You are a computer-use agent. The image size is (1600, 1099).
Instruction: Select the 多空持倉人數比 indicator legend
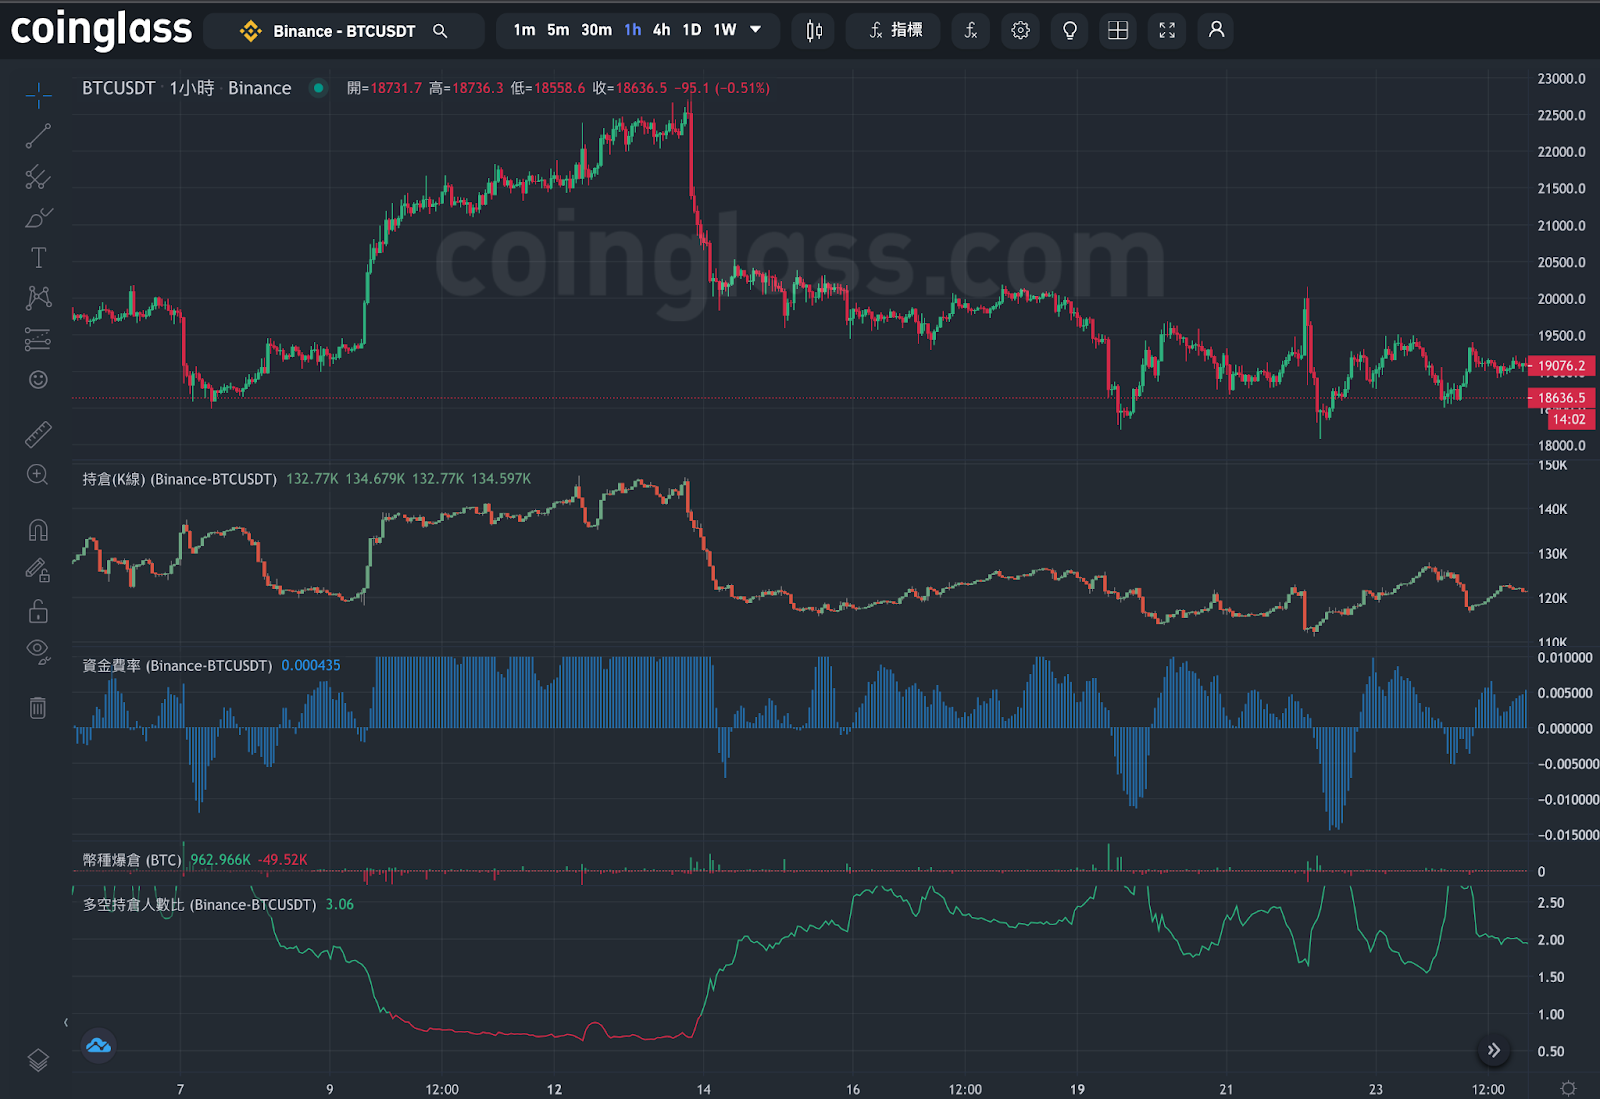pos(199,904)
